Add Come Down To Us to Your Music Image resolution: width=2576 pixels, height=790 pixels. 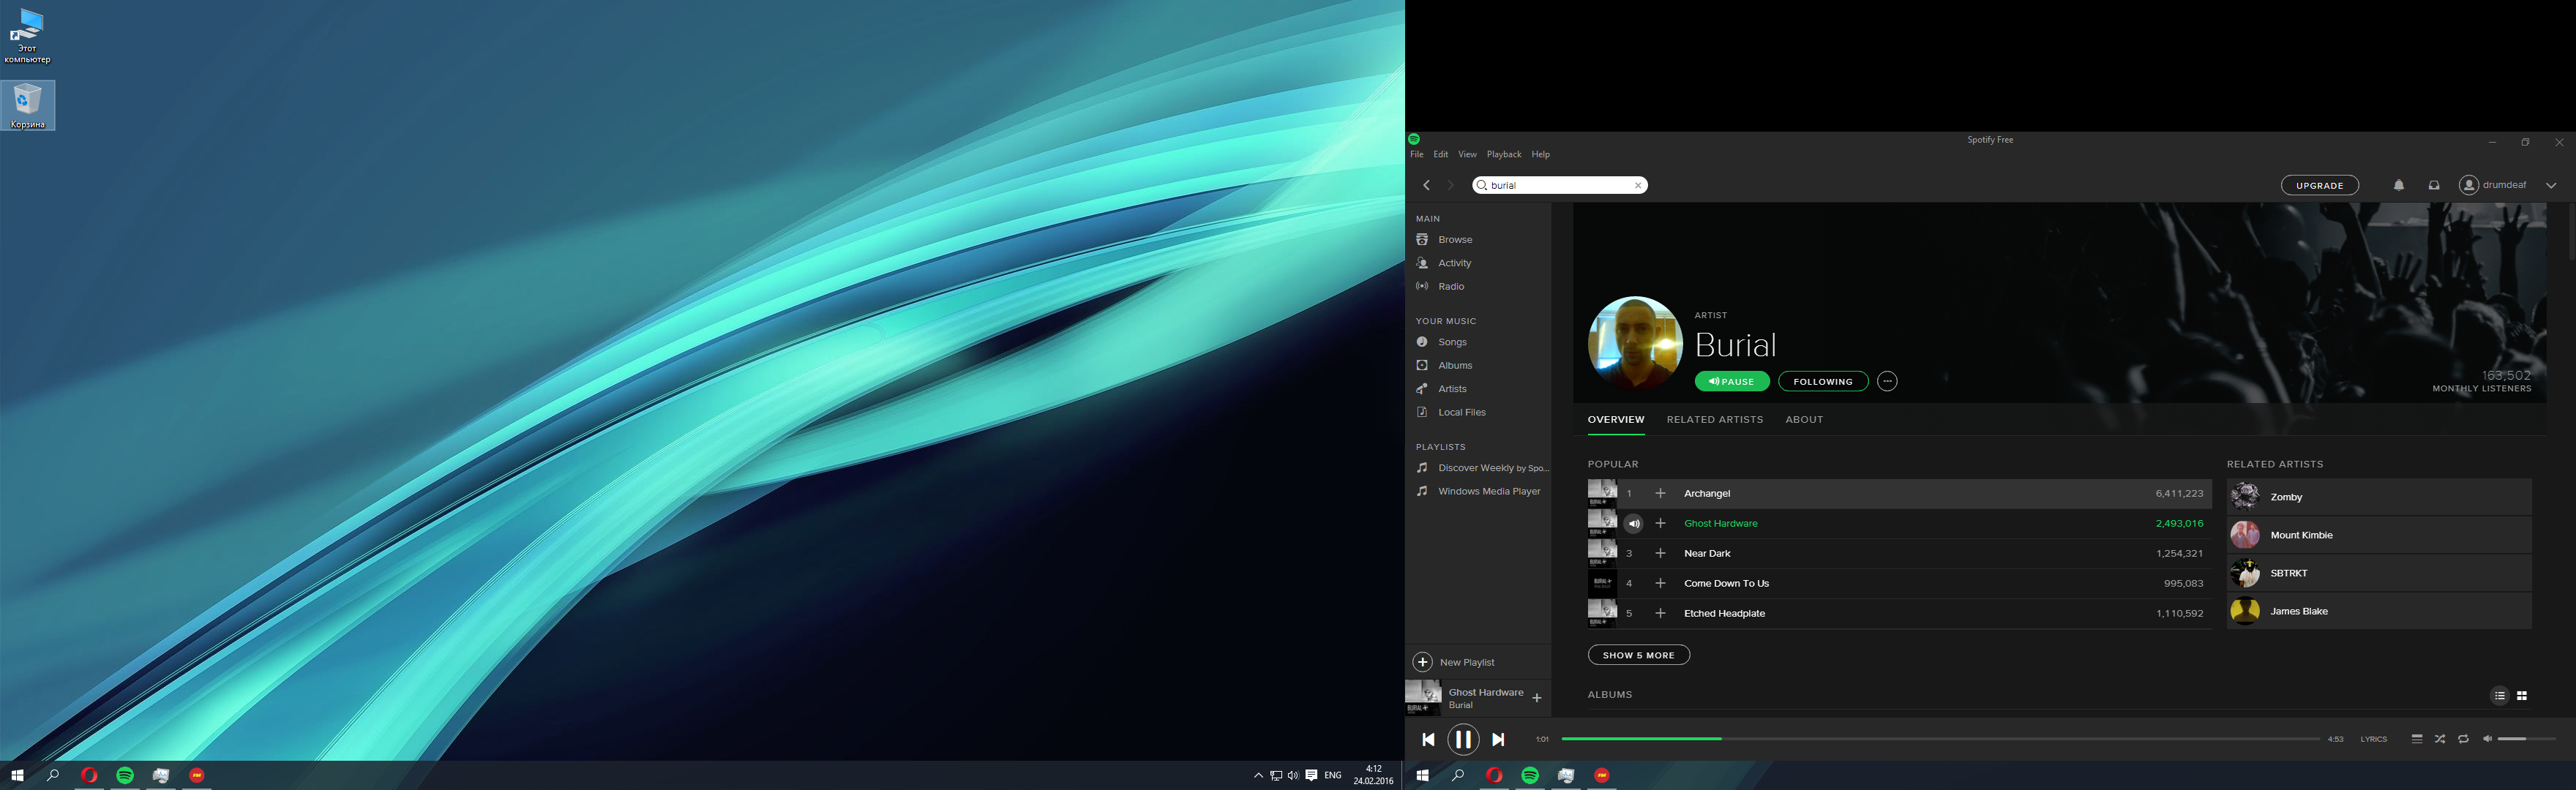tap(1661, 583)
